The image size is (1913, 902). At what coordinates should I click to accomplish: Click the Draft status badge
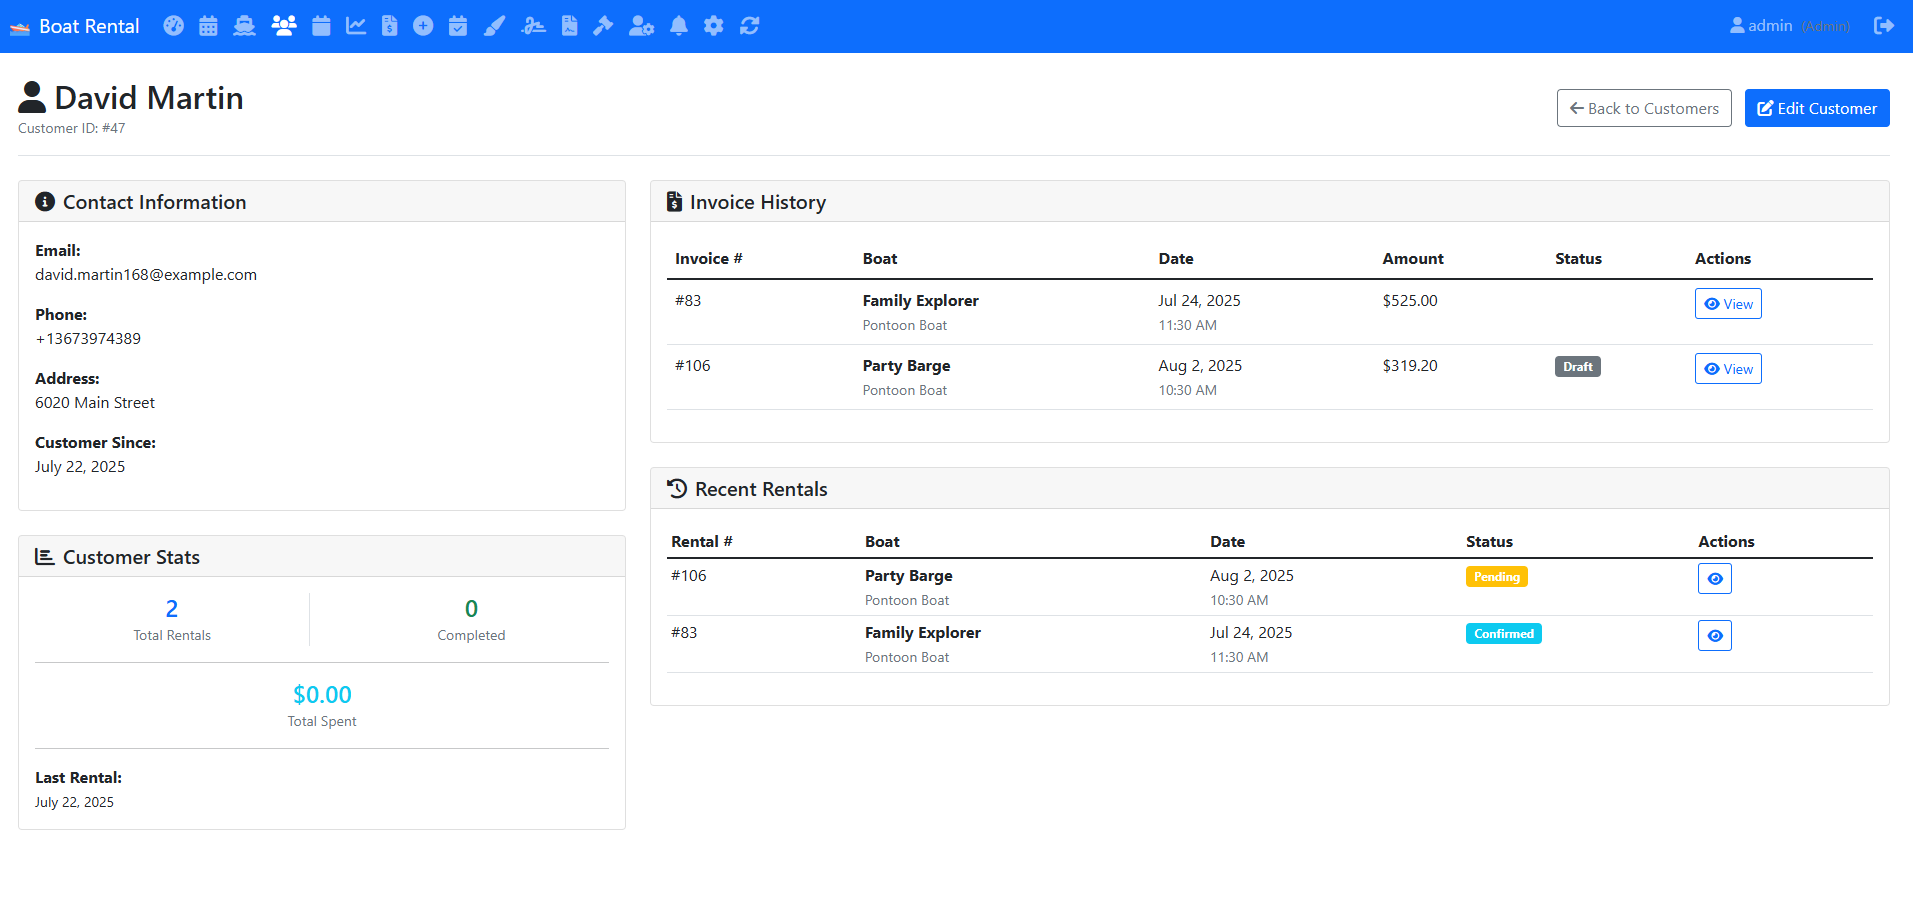click(1578, 367)
